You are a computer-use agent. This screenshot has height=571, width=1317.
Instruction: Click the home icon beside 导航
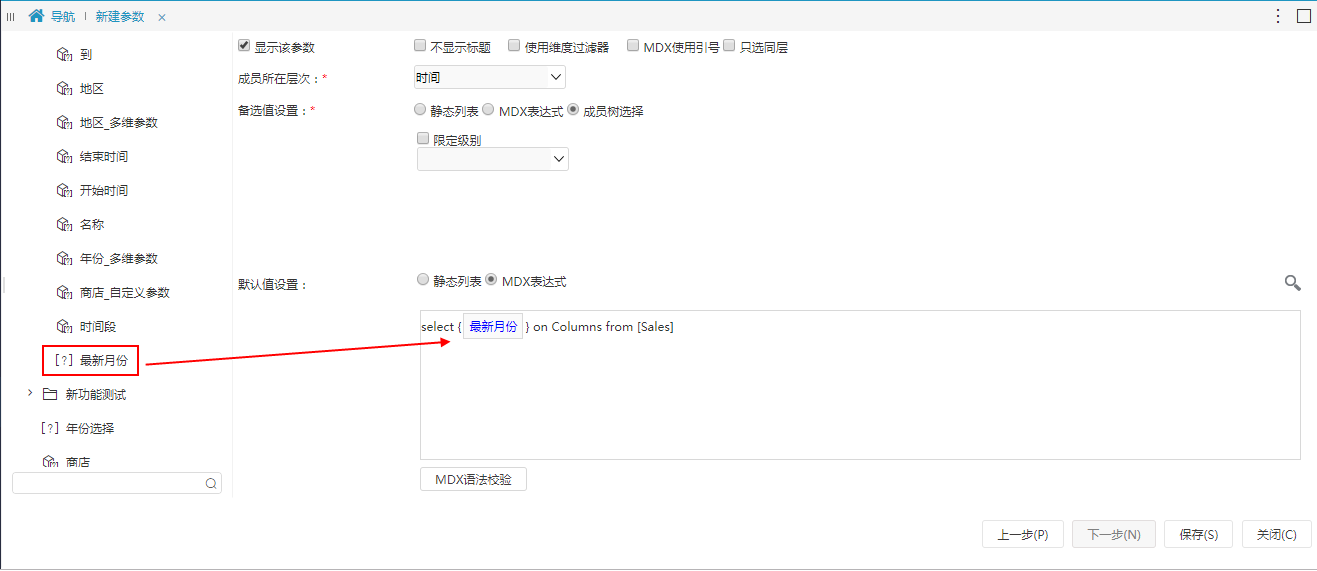tap(37, 16)
